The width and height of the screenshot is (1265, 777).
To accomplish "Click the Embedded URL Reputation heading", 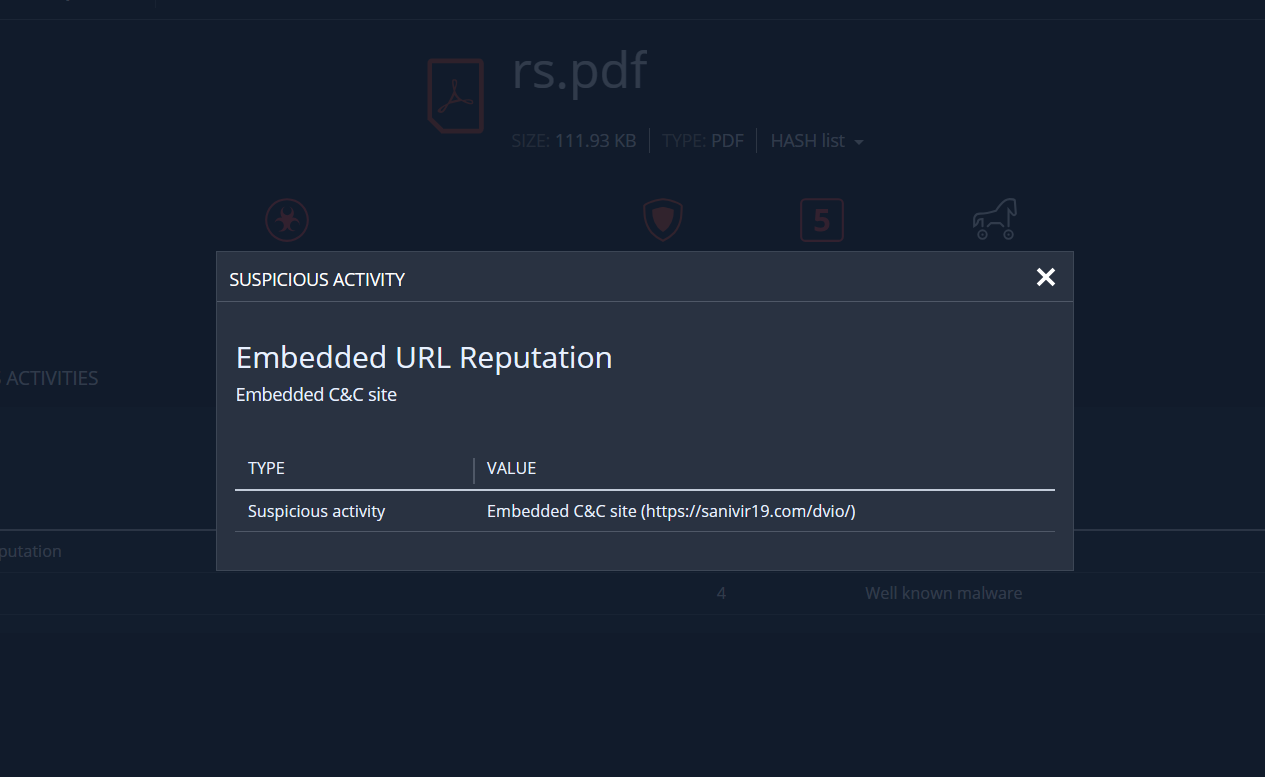I will (424, 357).
